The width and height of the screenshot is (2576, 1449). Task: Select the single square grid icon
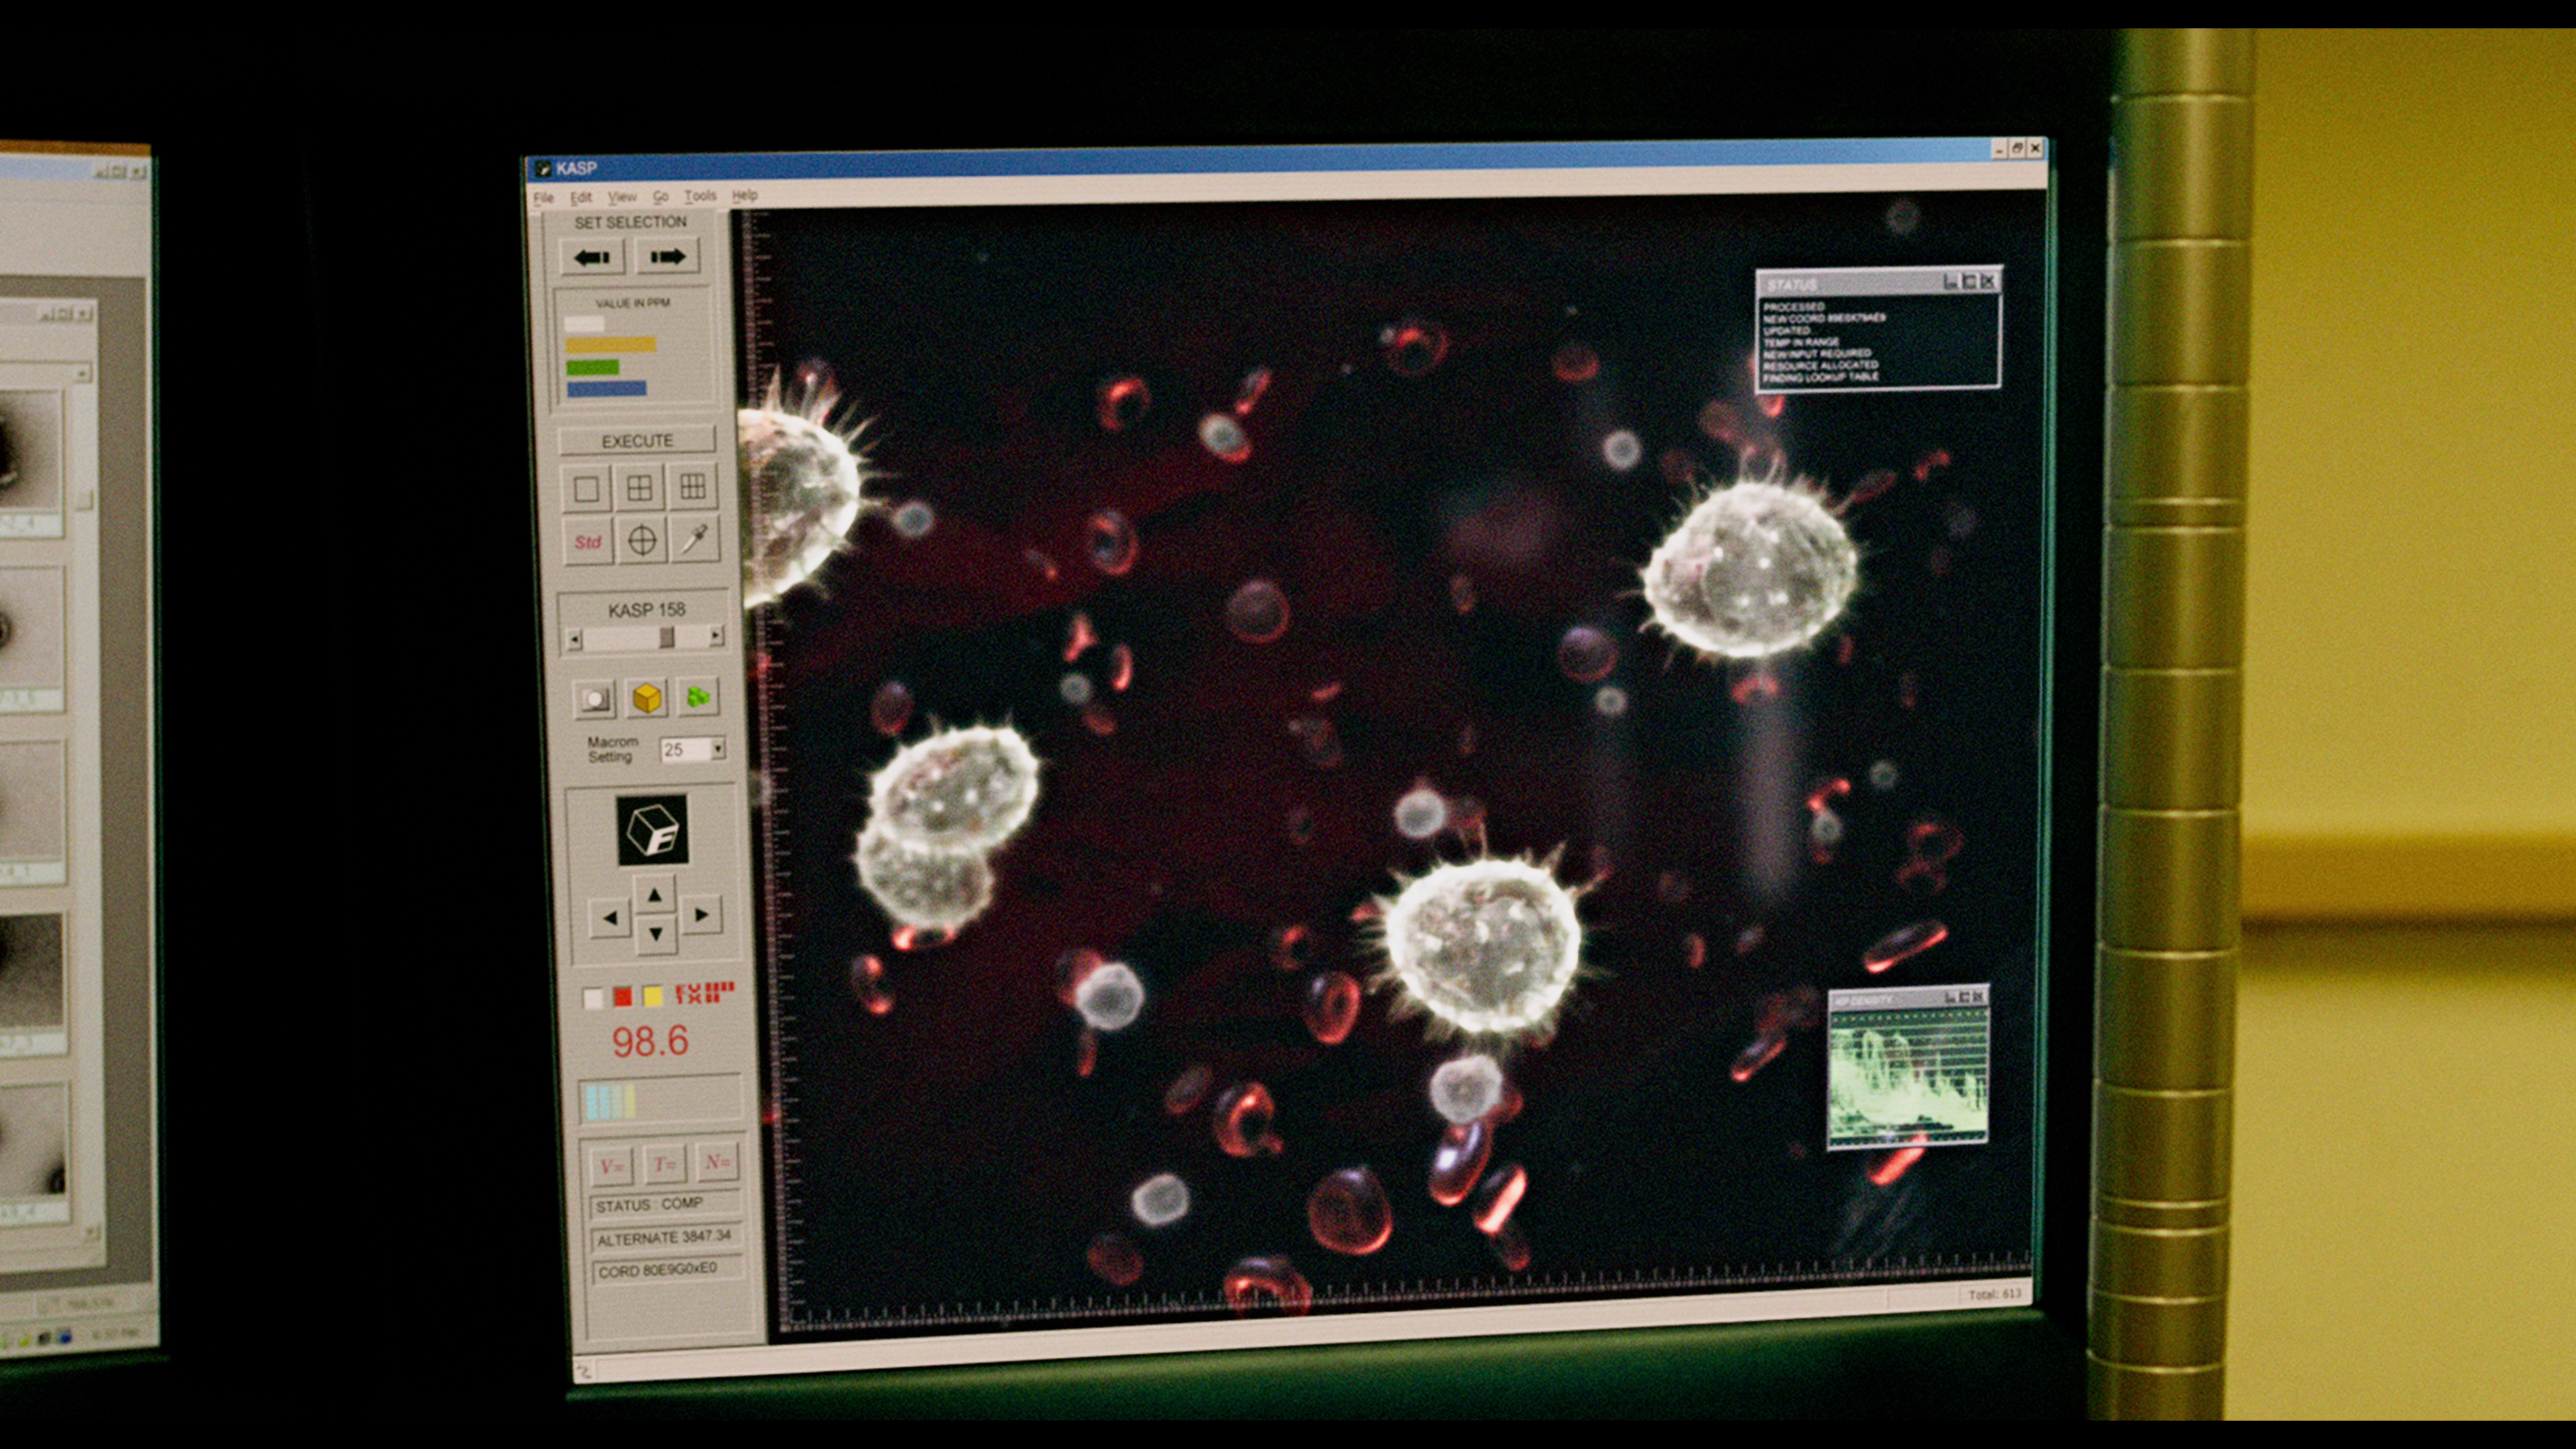[586, 489]
